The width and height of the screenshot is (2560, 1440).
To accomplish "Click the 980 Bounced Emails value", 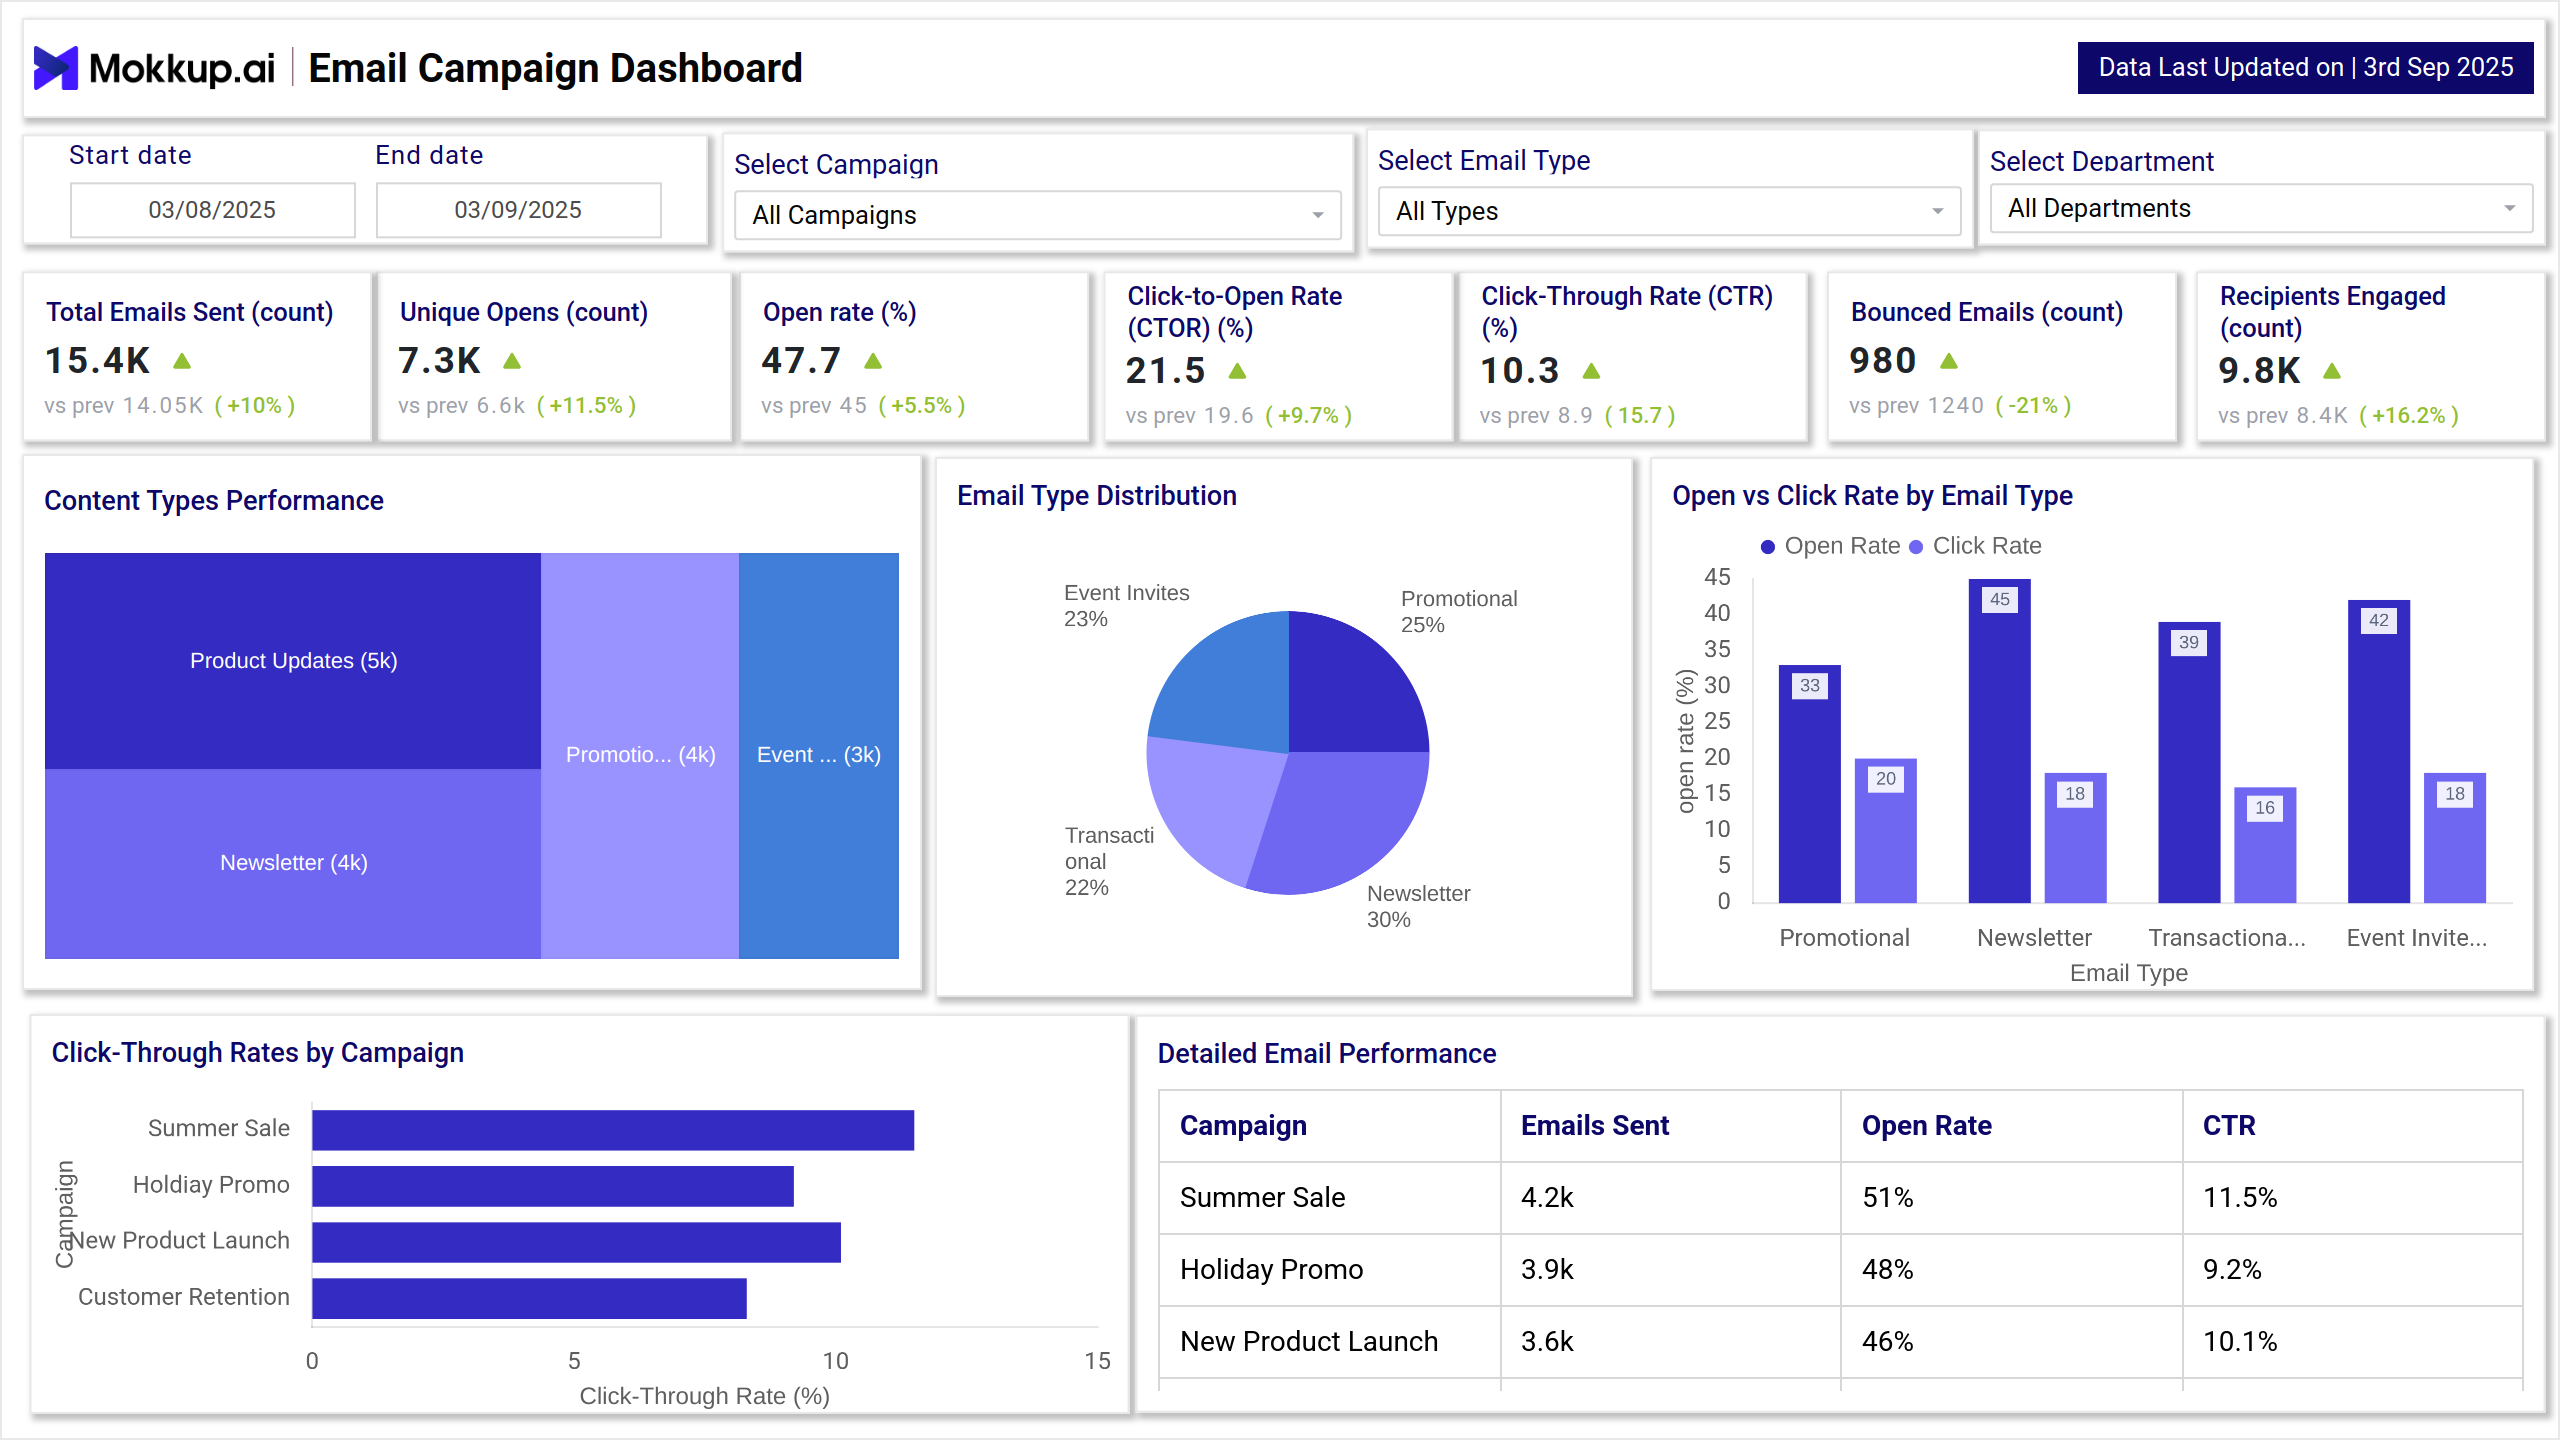I will [x=1883, y=361].
